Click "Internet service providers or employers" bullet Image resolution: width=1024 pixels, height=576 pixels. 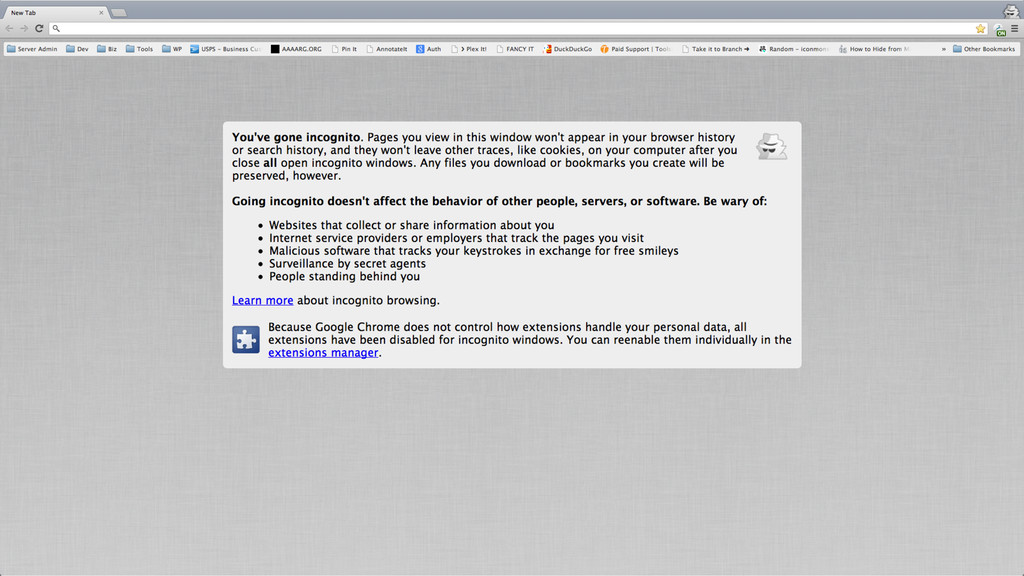(456, 238)
